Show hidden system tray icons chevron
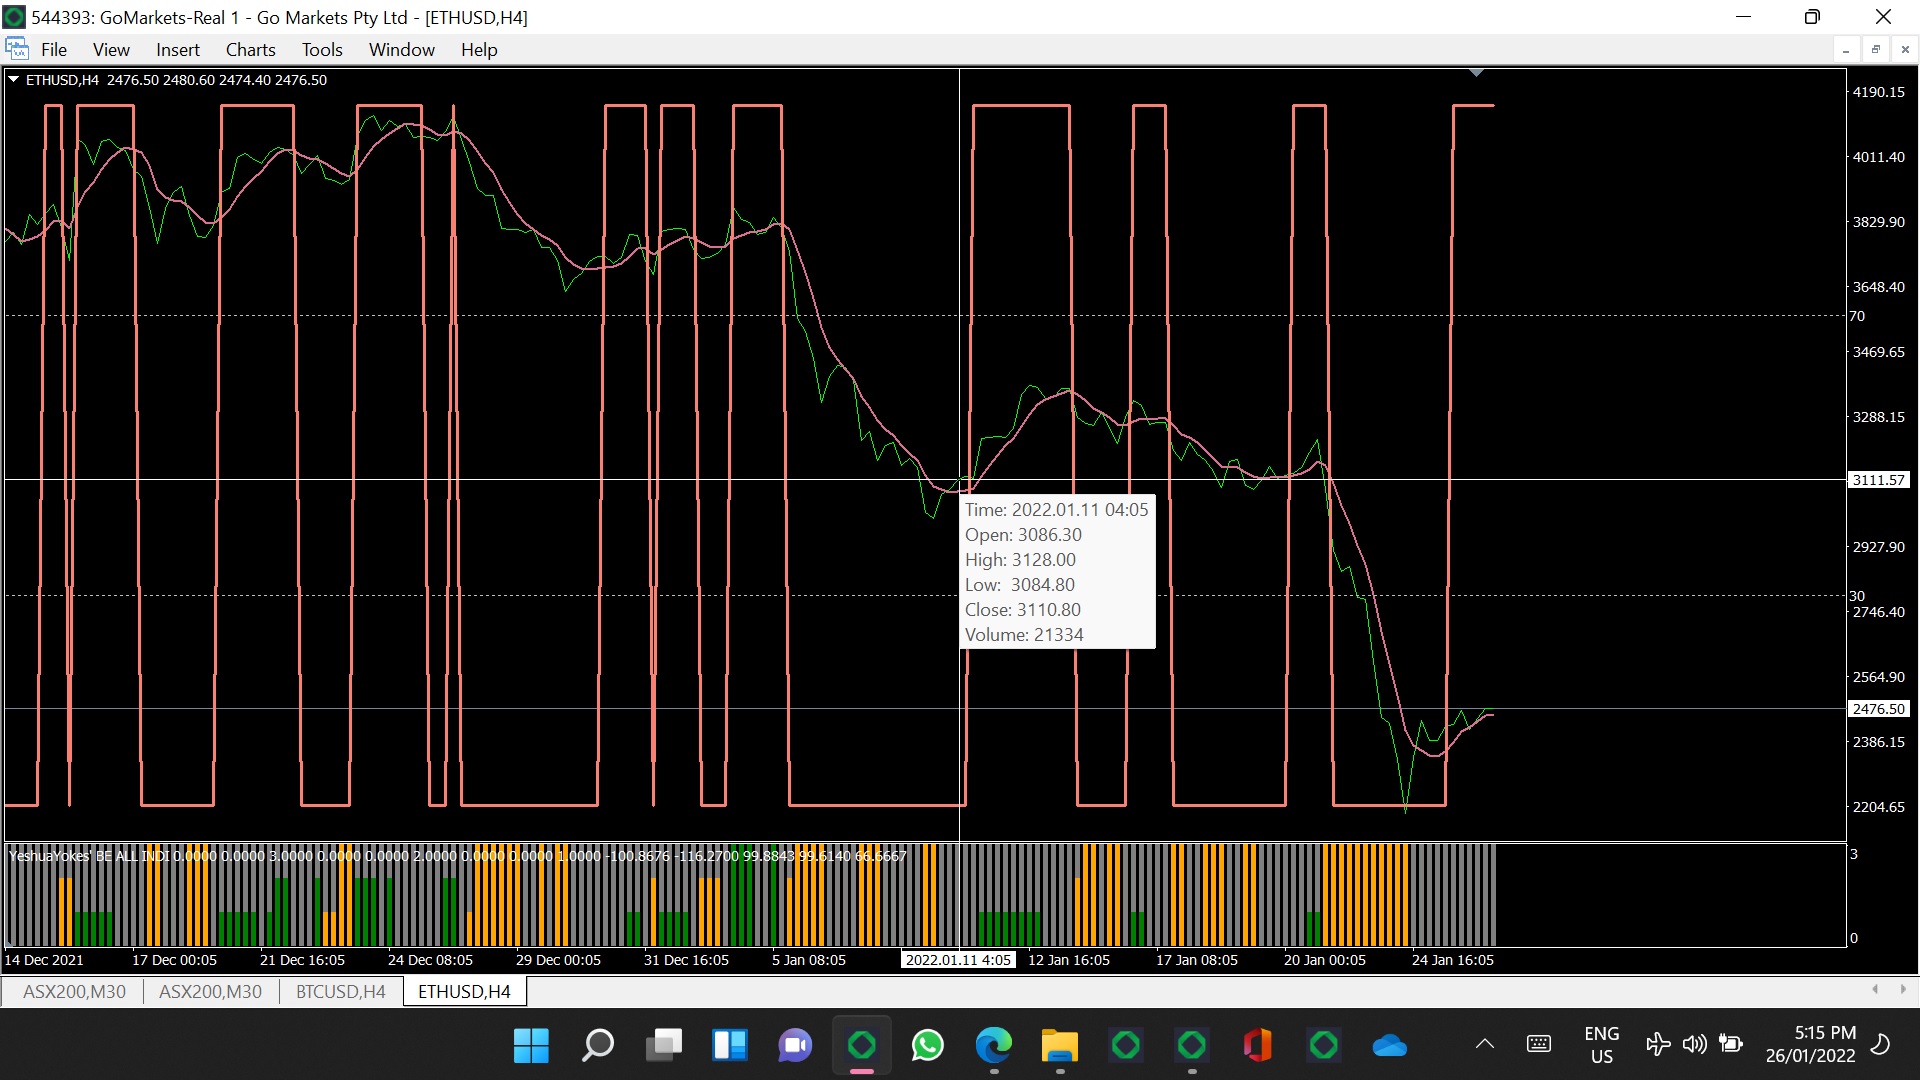 [x=1484, y=1044]
